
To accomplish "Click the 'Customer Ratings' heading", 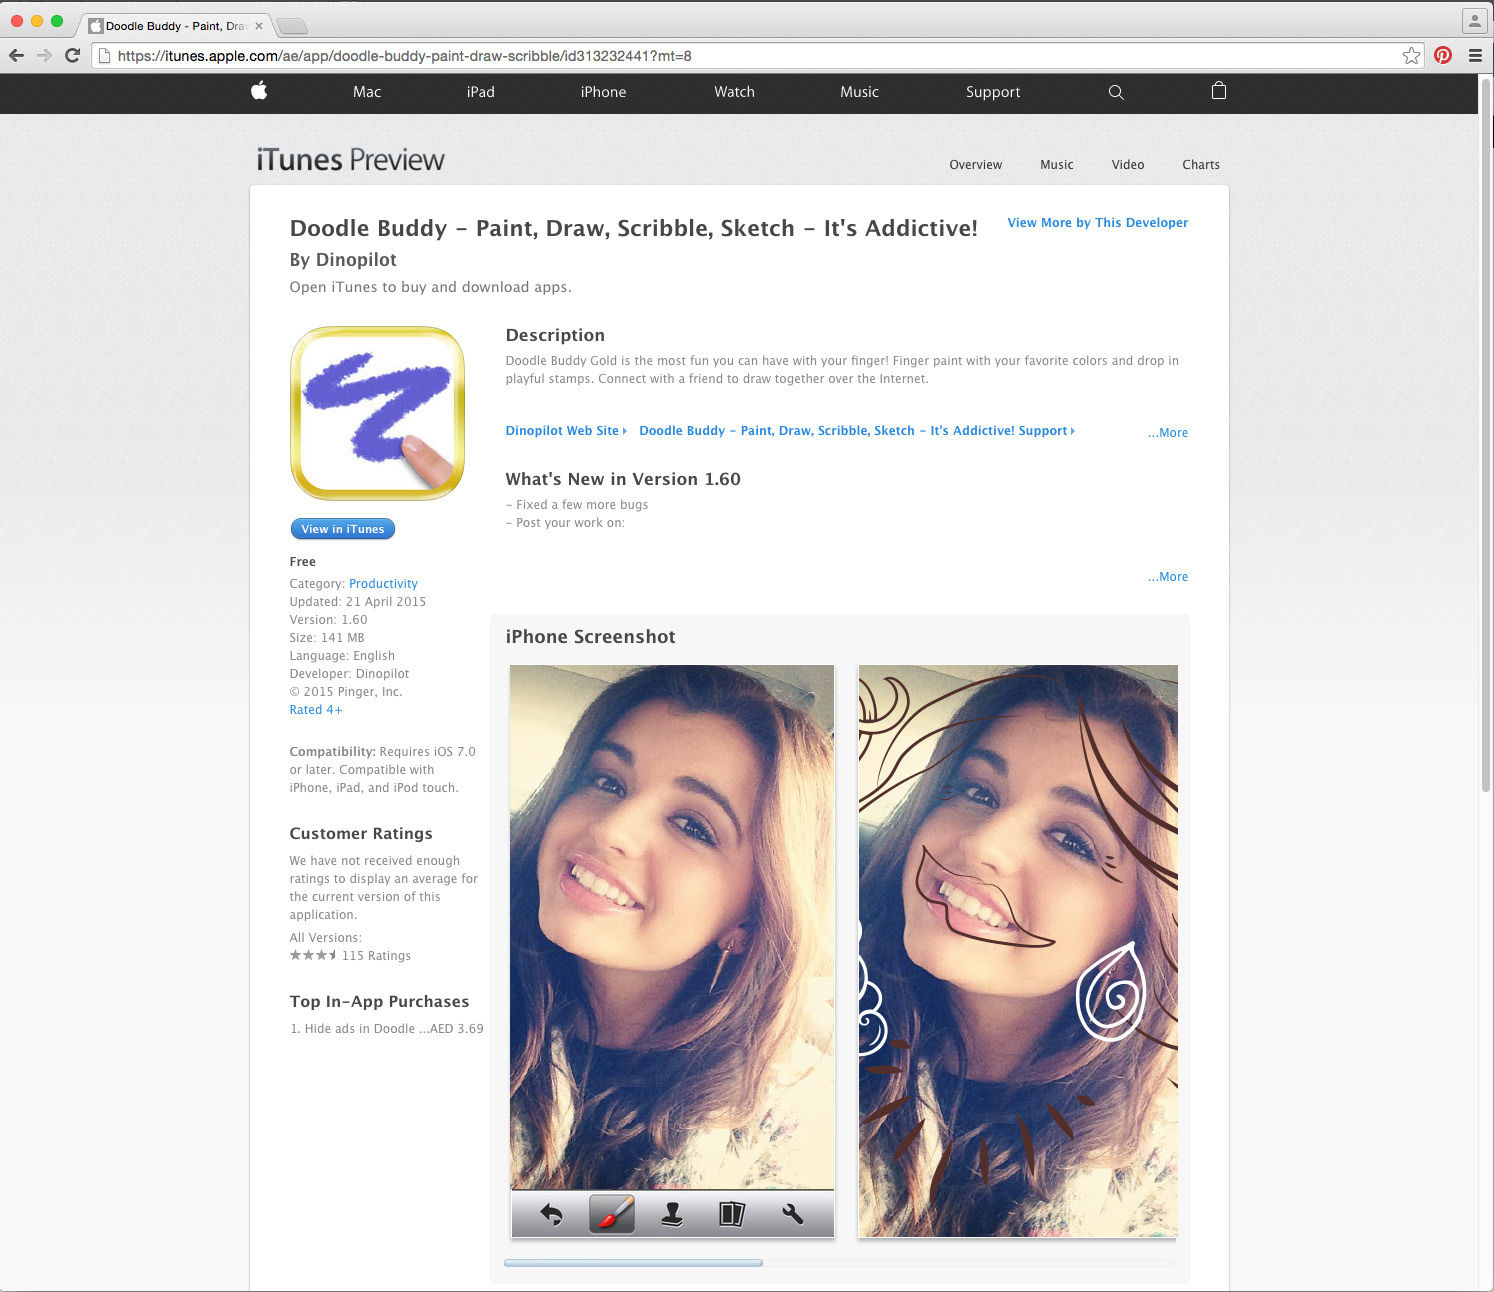I will pyautogui.click(x=361, y=834).
